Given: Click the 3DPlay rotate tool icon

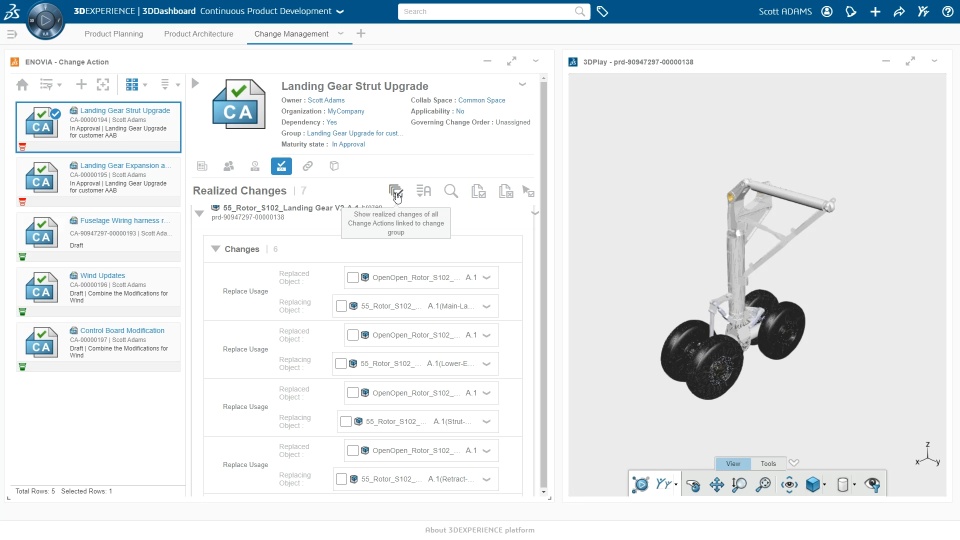Looking at the screenshot, I should pos(693,485).
